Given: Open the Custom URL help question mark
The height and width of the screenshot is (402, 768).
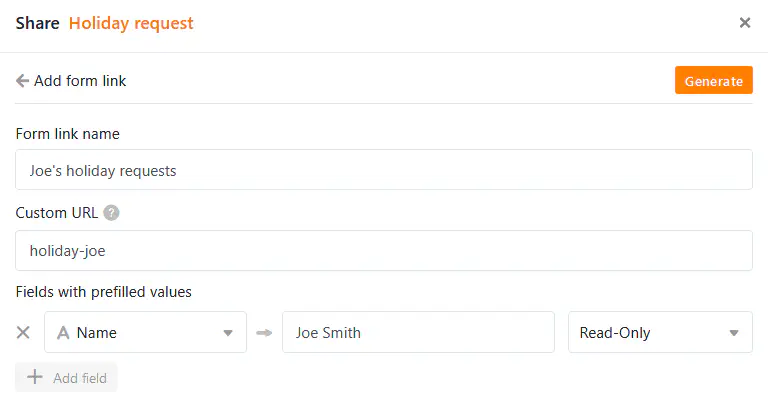Looking at the screenshot, I should (x=111, y=213).
